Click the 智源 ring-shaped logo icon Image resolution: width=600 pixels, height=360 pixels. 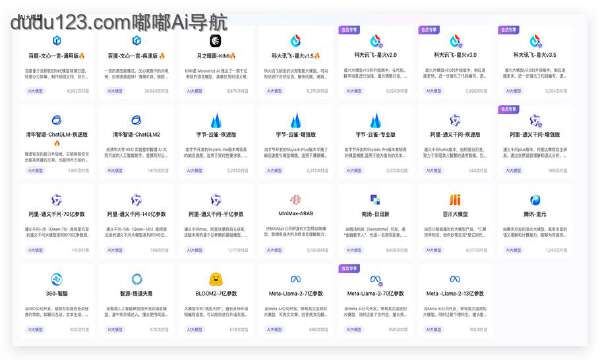[x=137, y=279]
